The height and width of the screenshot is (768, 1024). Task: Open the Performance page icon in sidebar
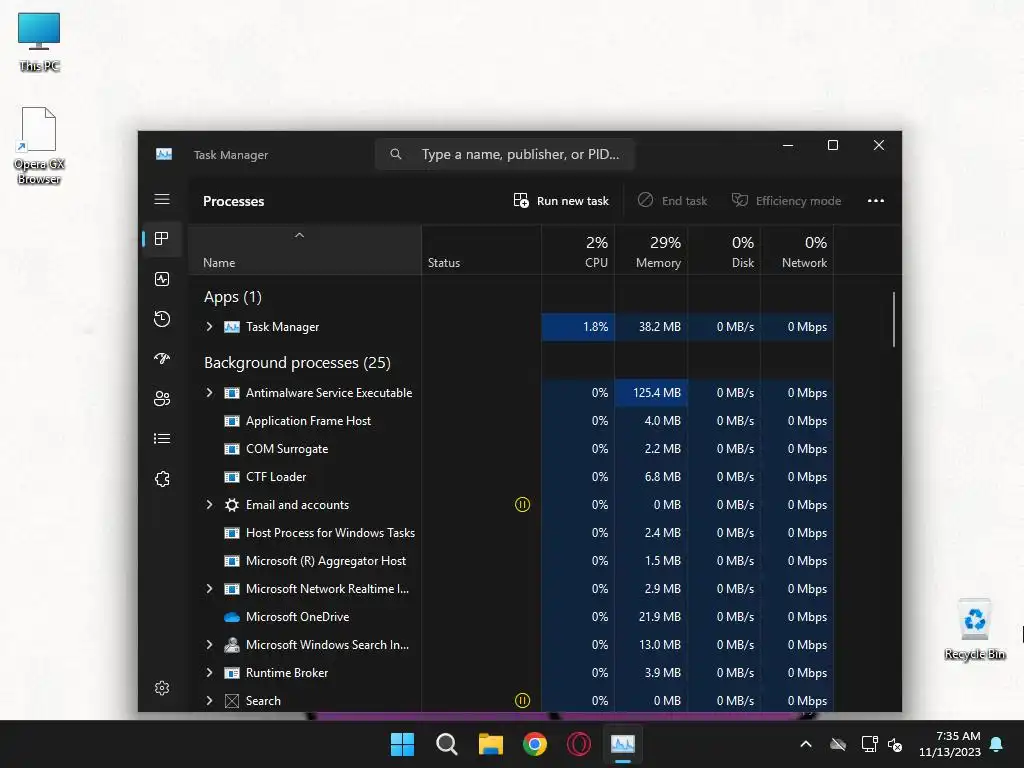coord(162,280)
